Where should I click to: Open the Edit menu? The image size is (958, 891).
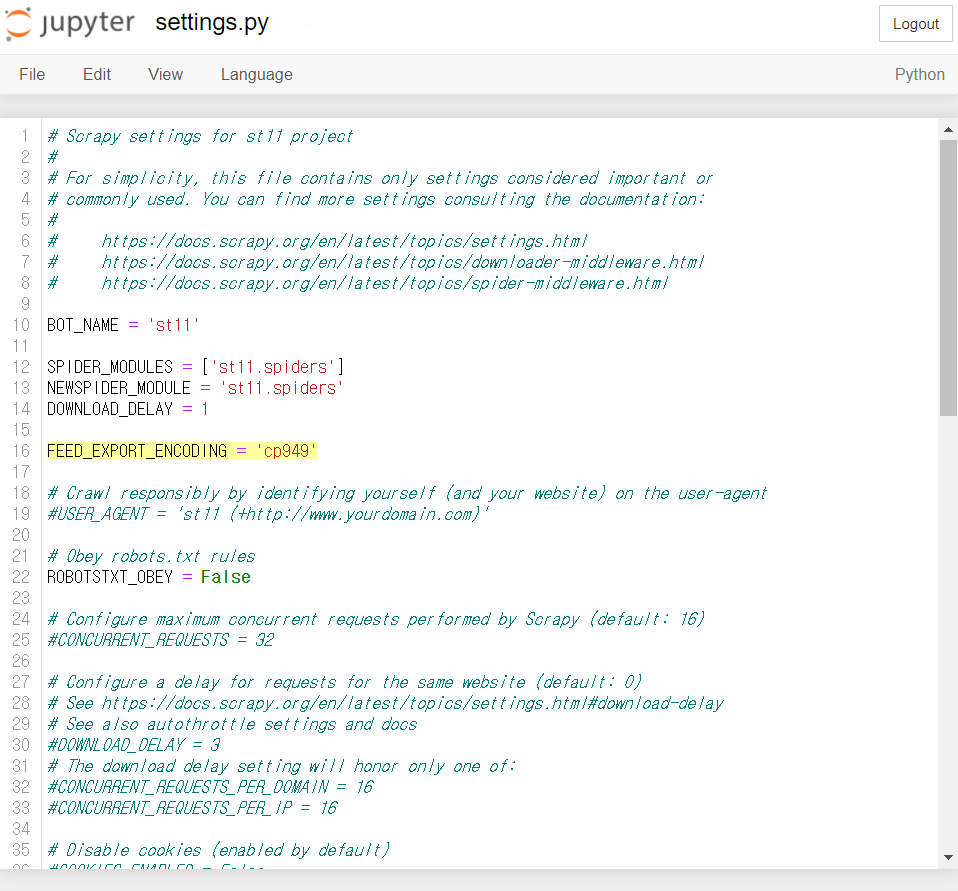click(x=97, y=74)
